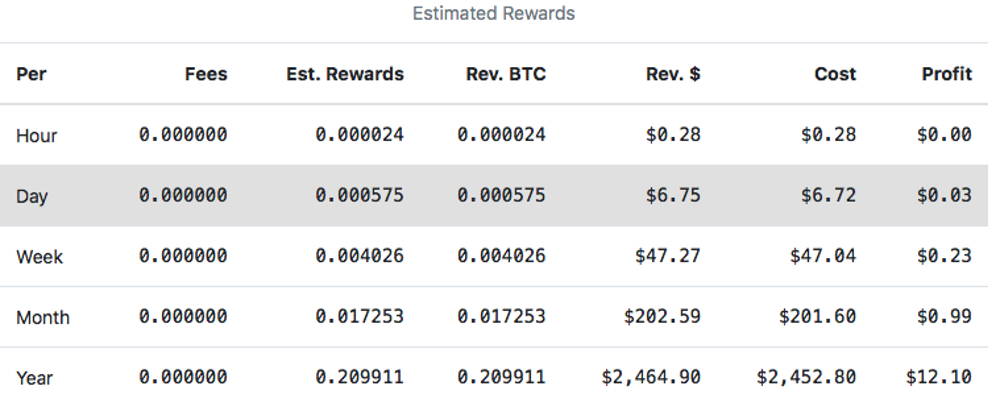Screen dimensions: 1000x411
Task: Click the Rev. BTC column header
Action: click(x=506, y=74)
